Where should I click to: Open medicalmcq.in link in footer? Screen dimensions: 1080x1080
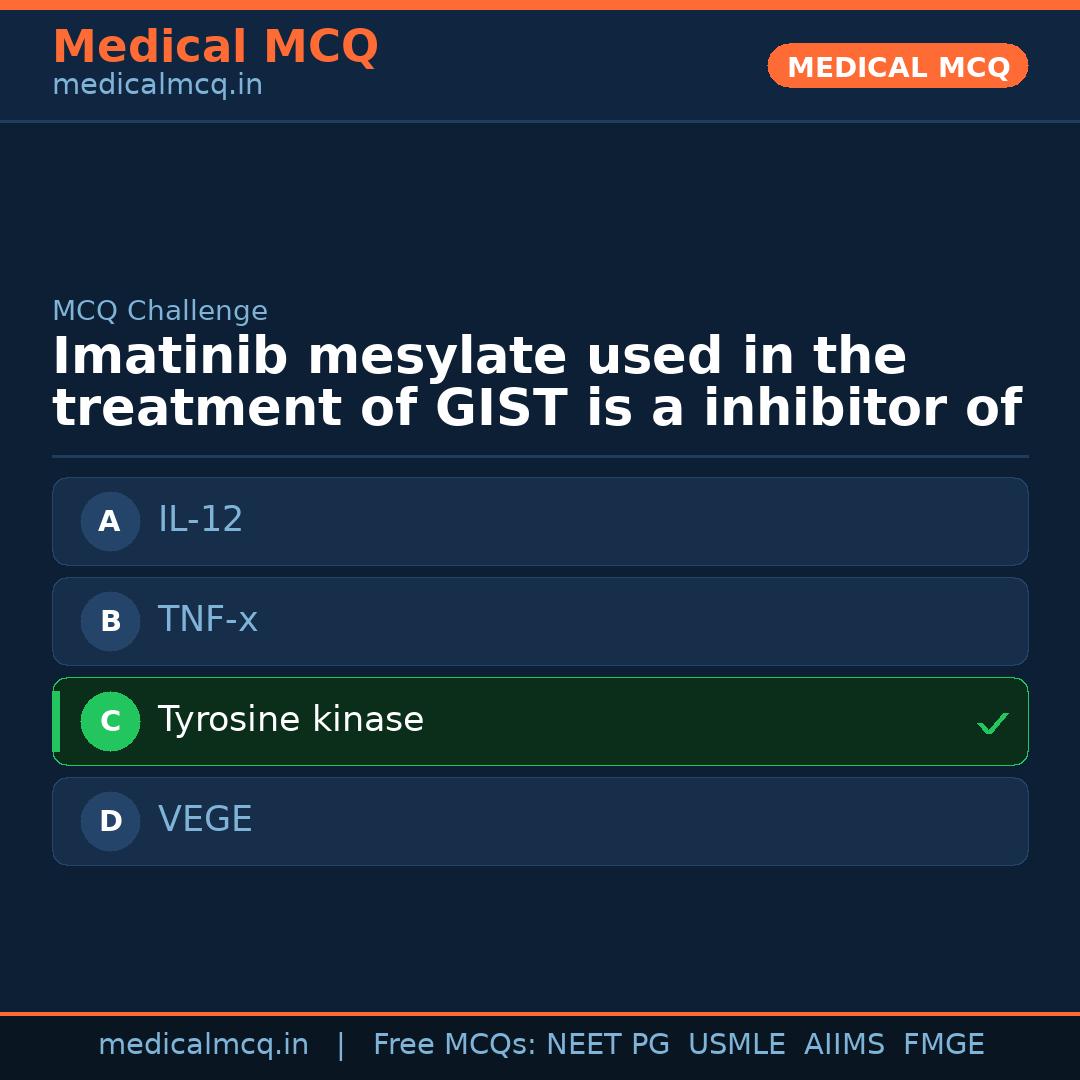pyautogui.click(x=203, y=1045)
